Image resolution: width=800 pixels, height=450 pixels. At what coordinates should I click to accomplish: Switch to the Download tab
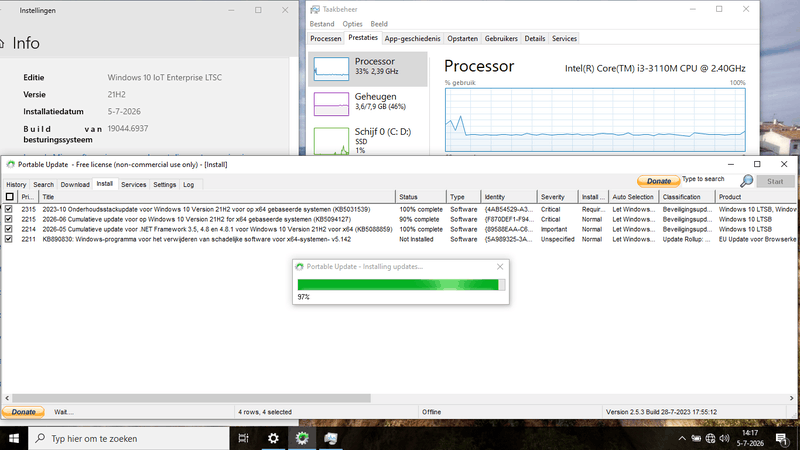pos(75,185)
